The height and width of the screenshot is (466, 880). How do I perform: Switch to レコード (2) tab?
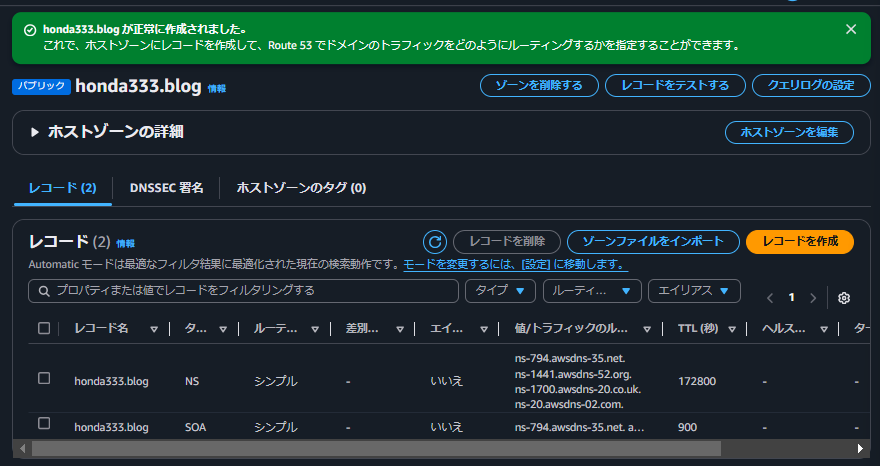[x=62, y=188]
